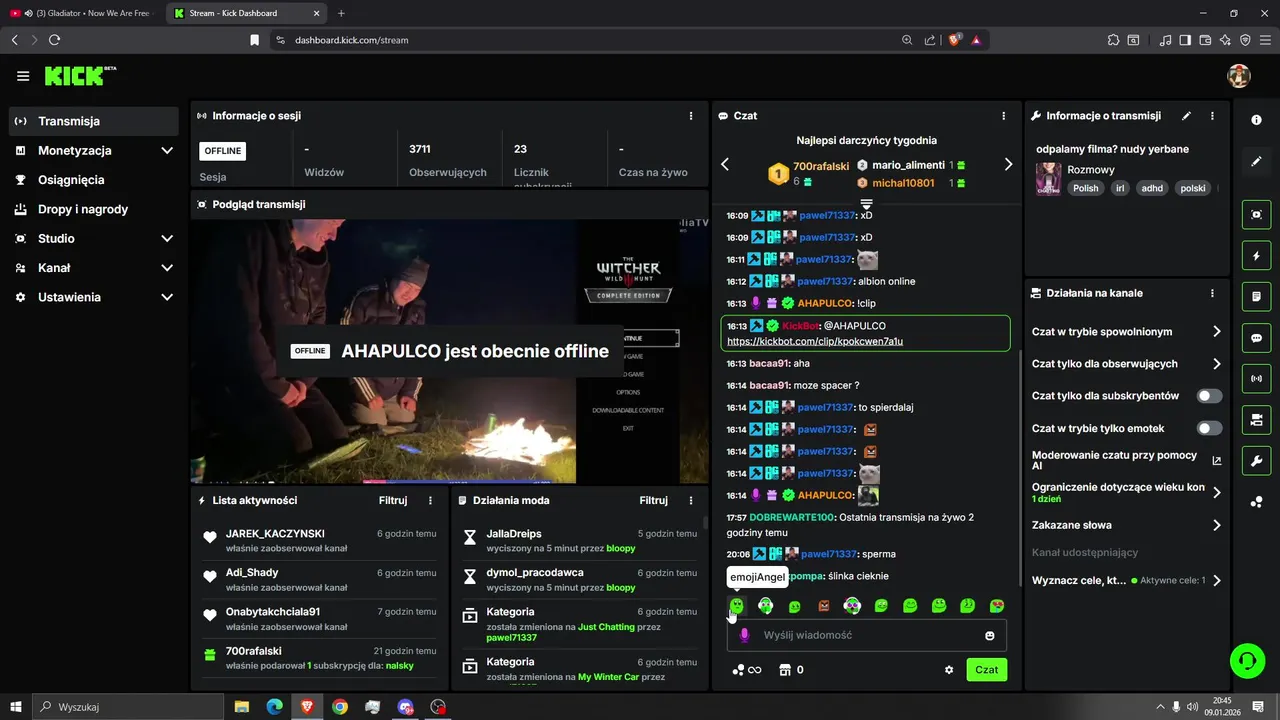
Task: Send message with the green Czat button
Action: click(x=987, y=670)
